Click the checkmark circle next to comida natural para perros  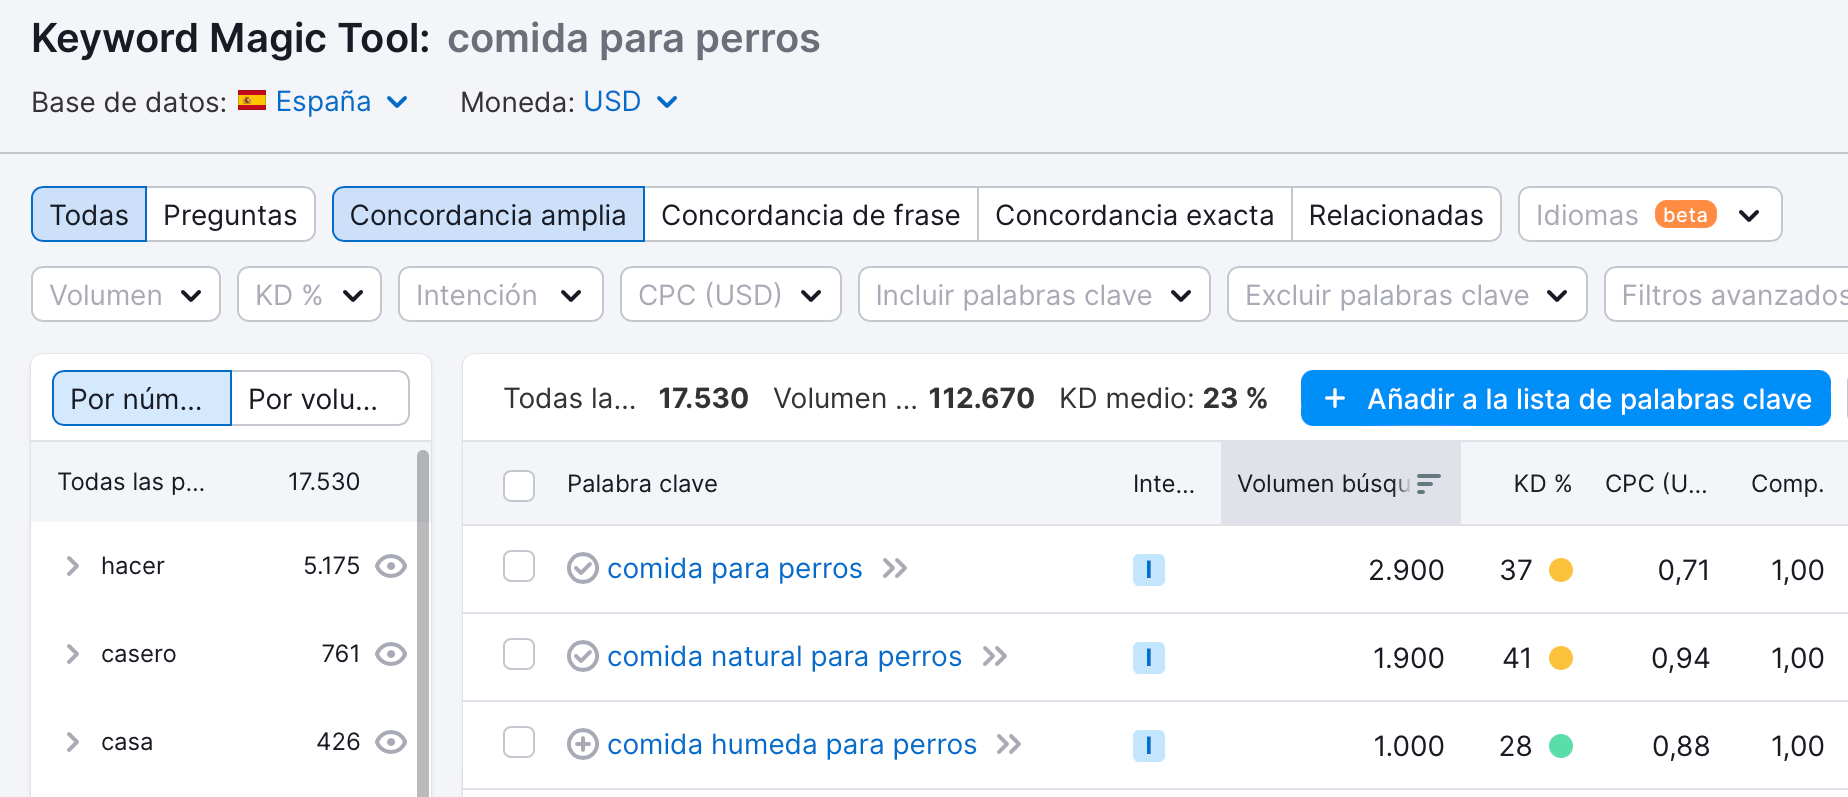(583, 656)
